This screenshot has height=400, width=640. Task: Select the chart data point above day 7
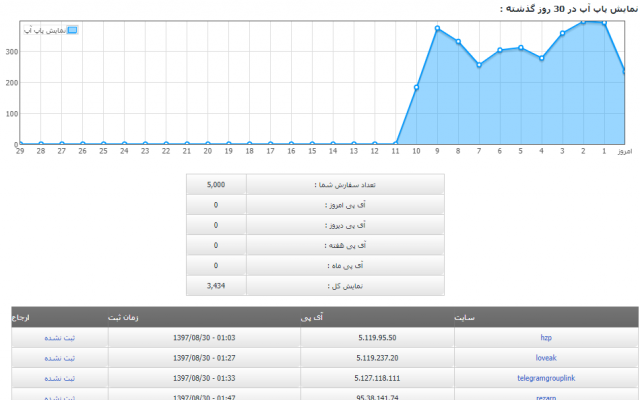(x=479, y=65)
